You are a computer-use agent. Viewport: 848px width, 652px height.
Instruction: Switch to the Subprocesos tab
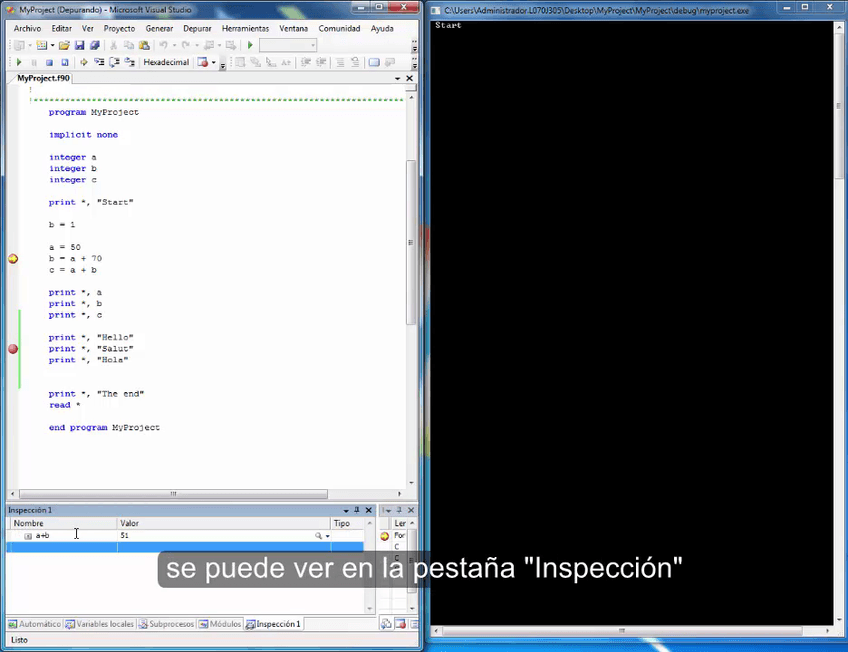click(x=167, y=624)
